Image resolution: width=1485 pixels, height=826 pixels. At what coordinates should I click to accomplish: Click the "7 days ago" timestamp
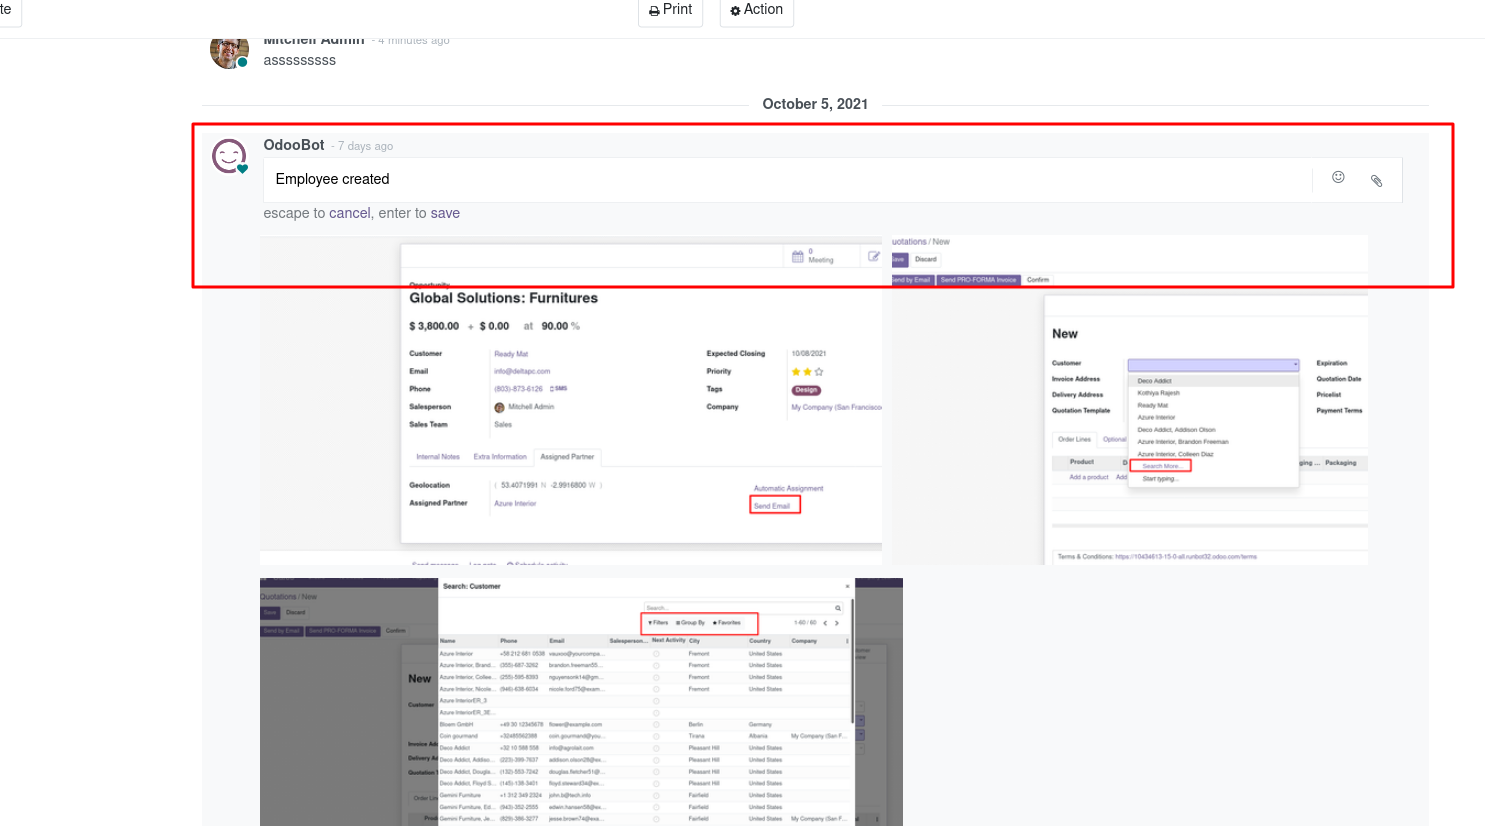tap(365, 146)
